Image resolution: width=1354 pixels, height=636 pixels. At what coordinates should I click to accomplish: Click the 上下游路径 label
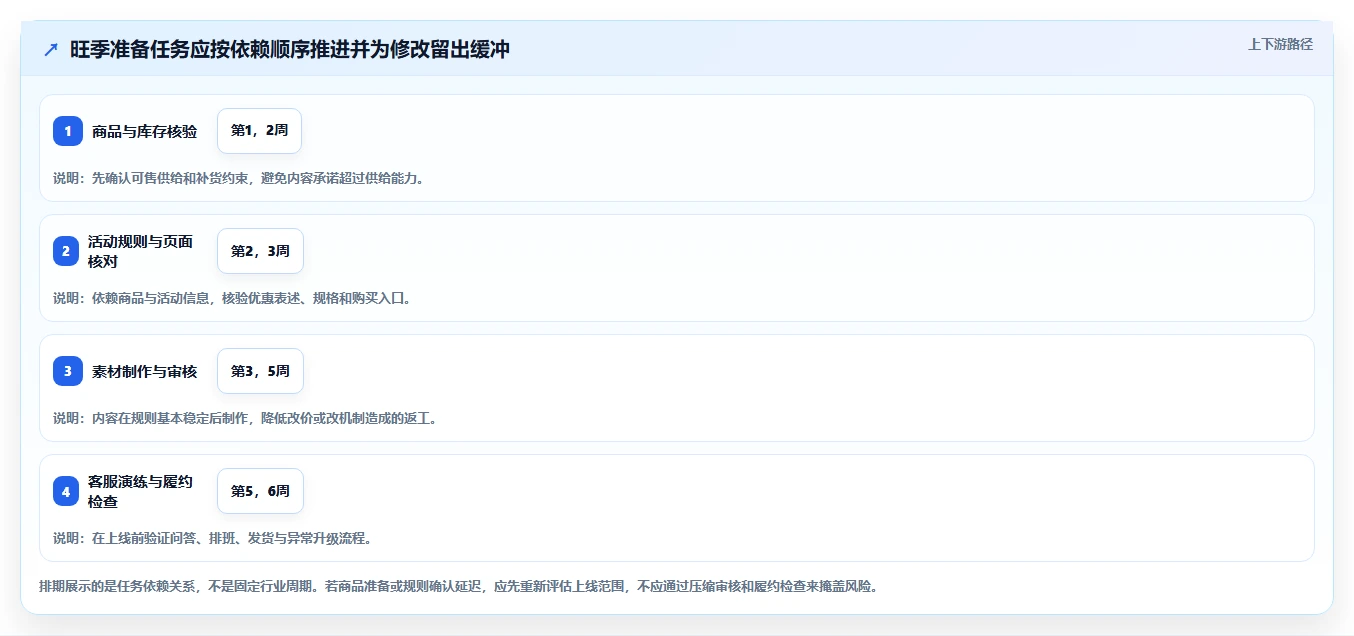point(1280,44)
